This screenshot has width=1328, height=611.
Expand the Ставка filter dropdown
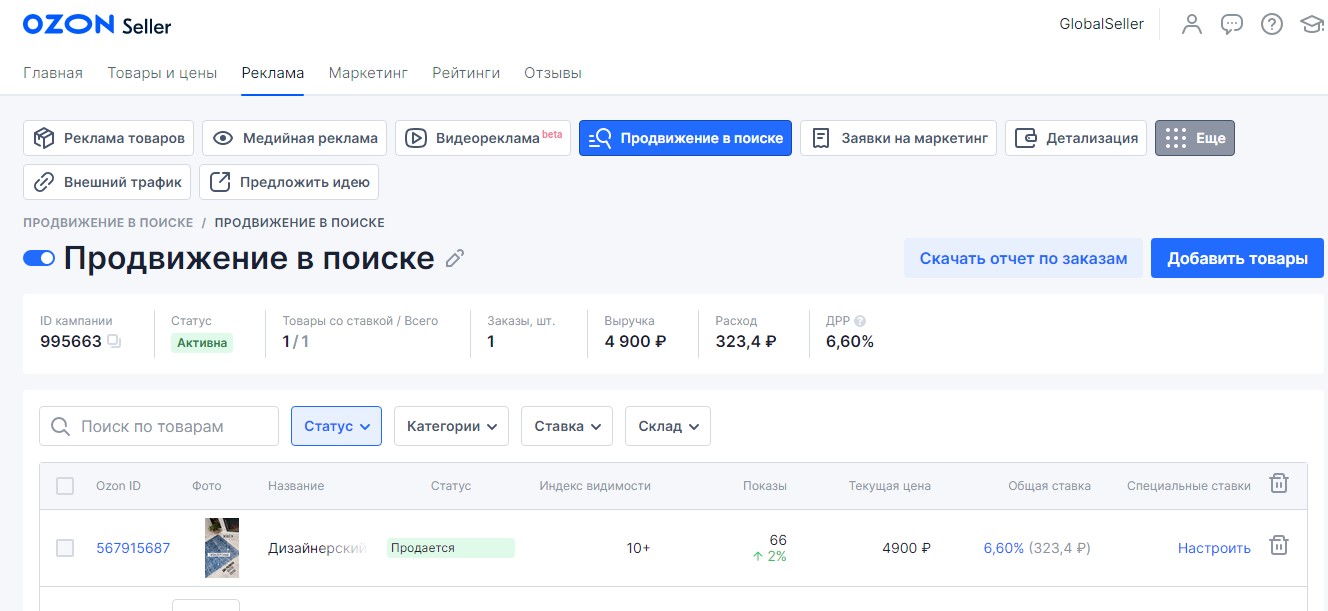click(567, 426)
